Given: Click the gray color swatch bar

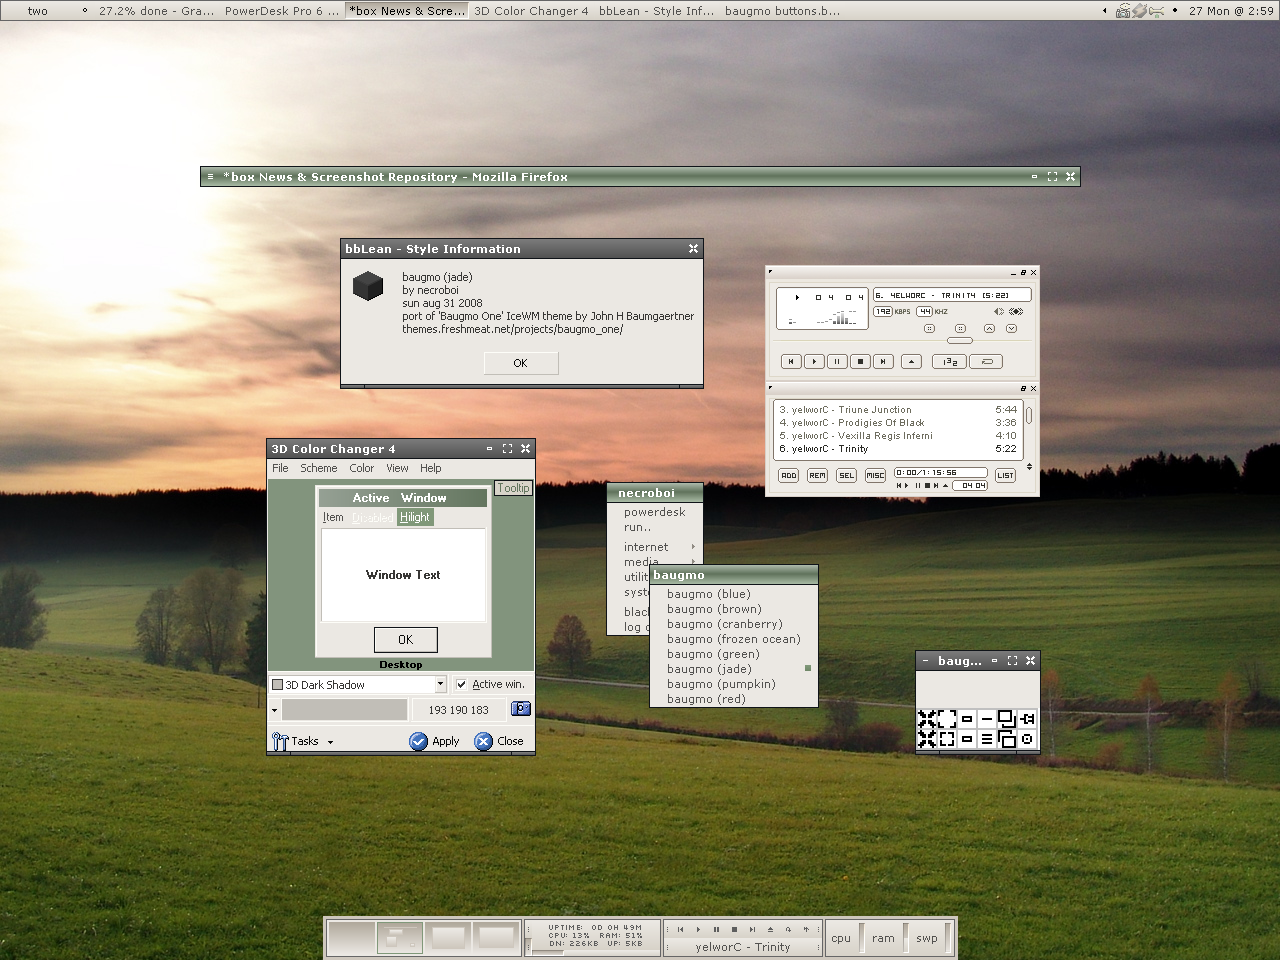Looking at the screenshot, I should pos(345,710).
